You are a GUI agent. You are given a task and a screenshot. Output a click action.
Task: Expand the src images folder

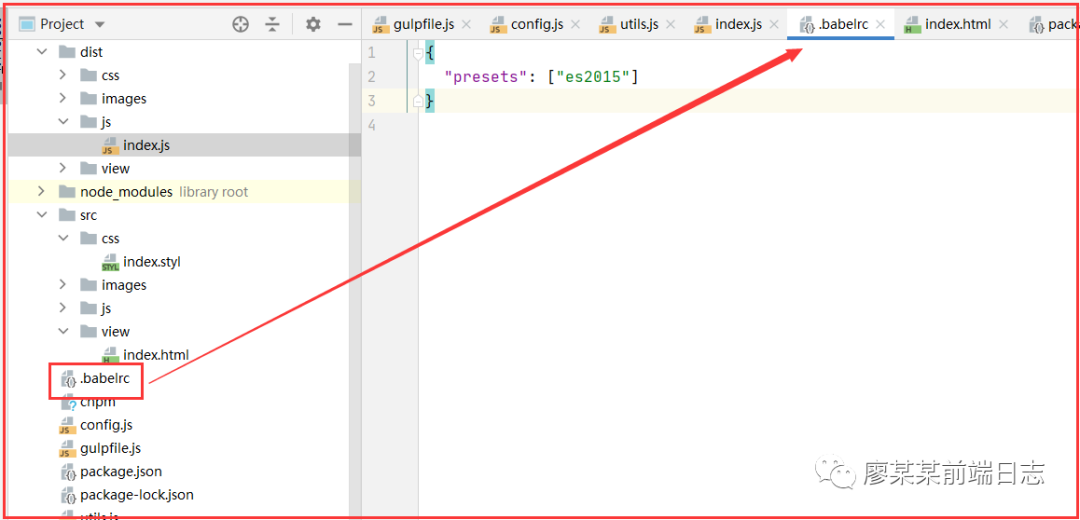click(63, 284)
